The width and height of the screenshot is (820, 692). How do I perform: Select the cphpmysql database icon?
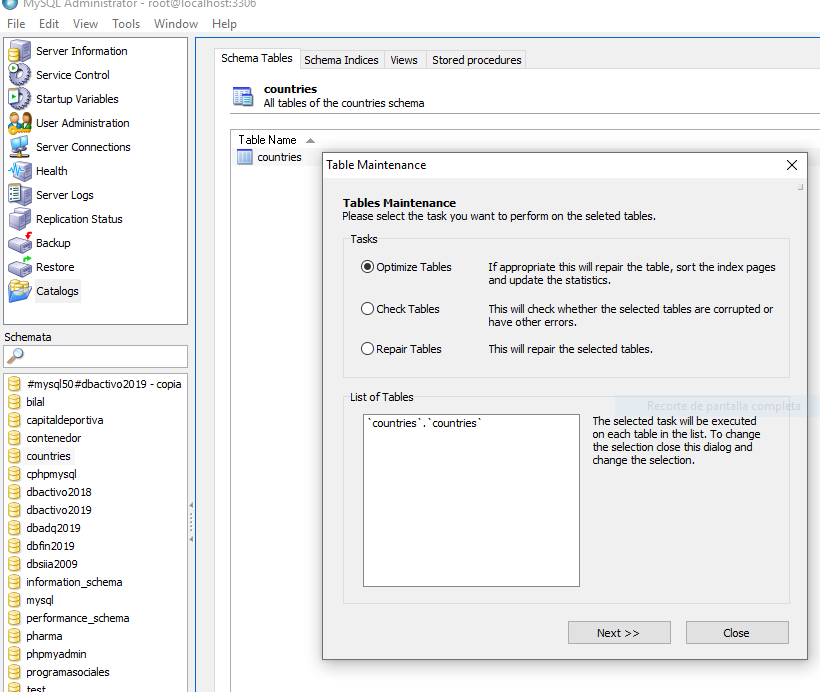click(x=14, y=474)
